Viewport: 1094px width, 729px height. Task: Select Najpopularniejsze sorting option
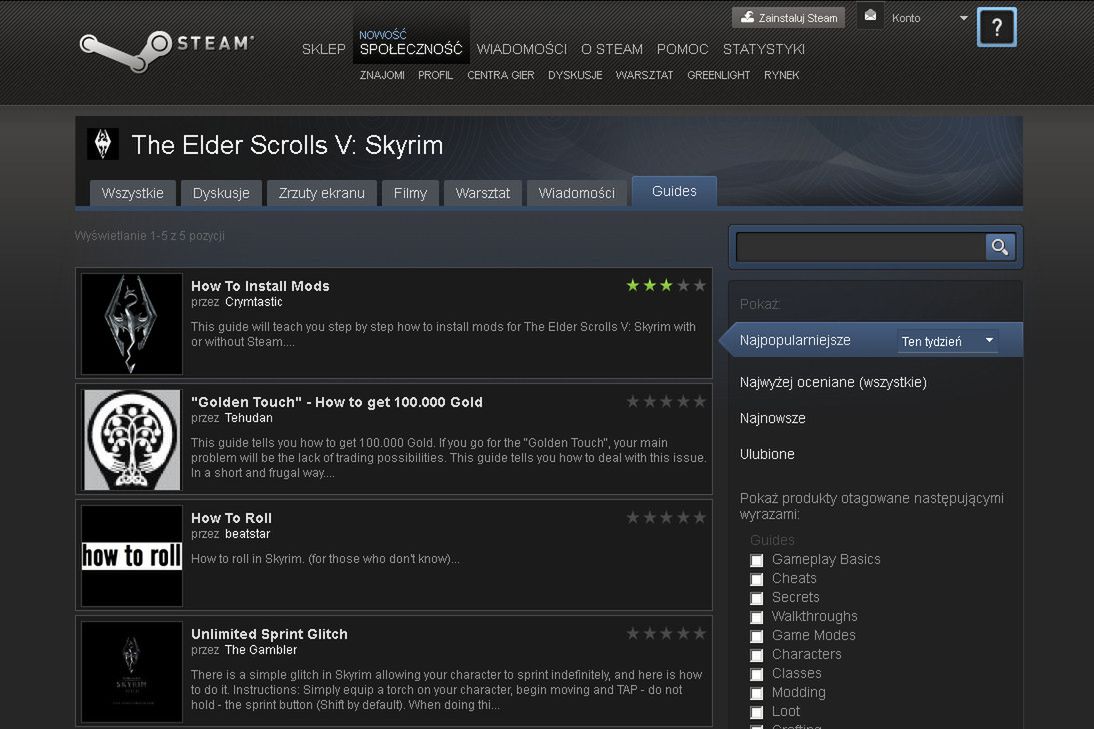[x=795, y=340]
